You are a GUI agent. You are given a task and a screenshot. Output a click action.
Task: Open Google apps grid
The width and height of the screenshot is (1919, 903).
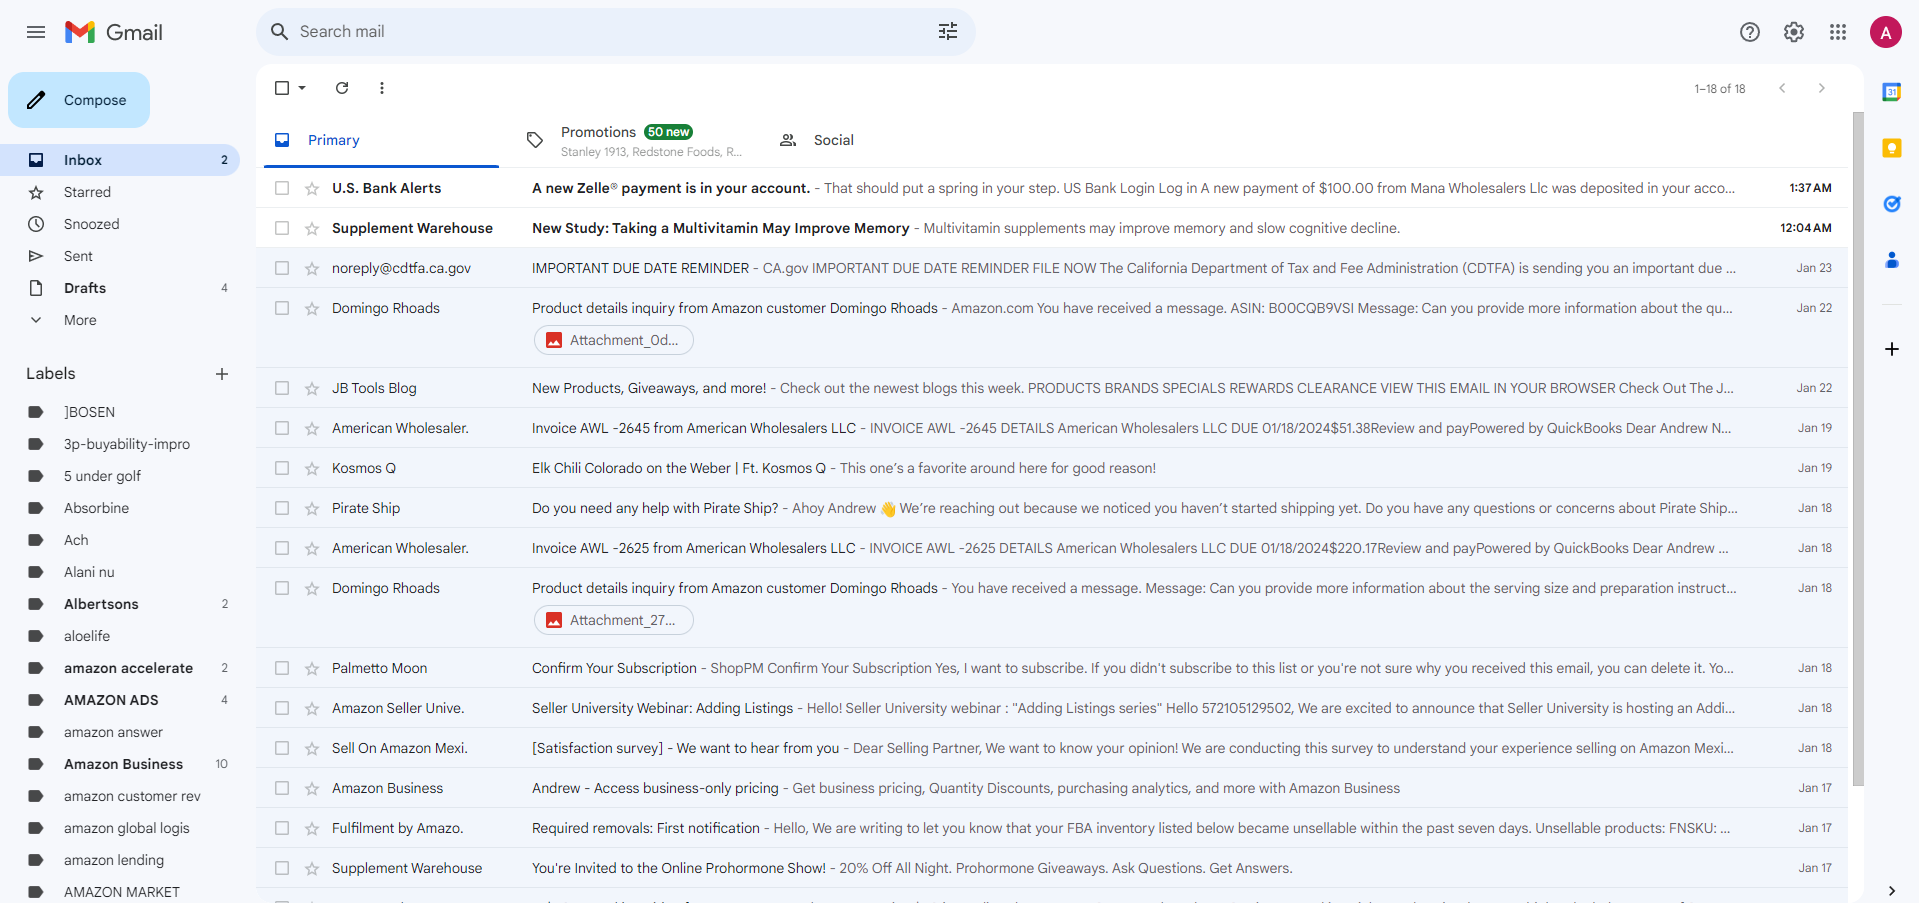point(1838,32)
